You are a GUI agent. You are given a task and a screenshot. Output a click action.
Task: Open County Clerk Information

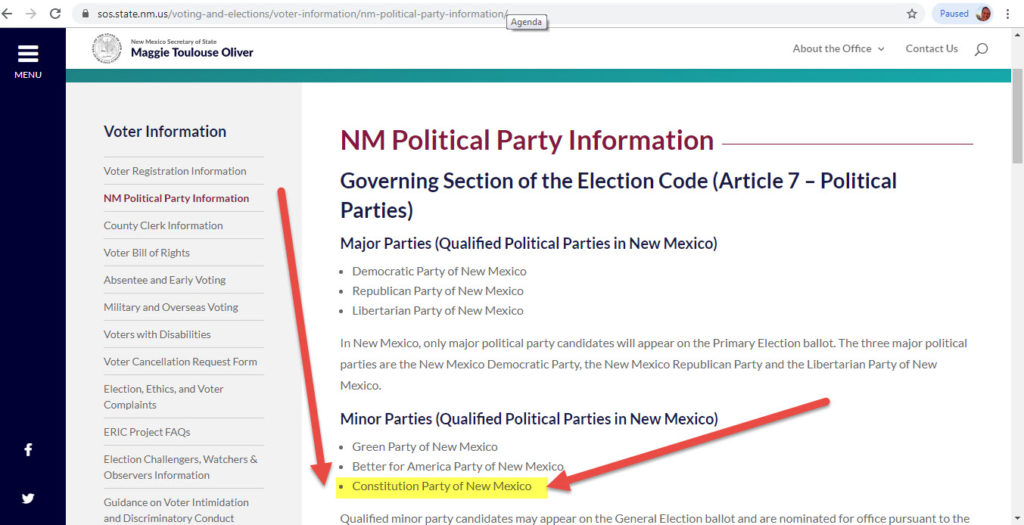163,226
